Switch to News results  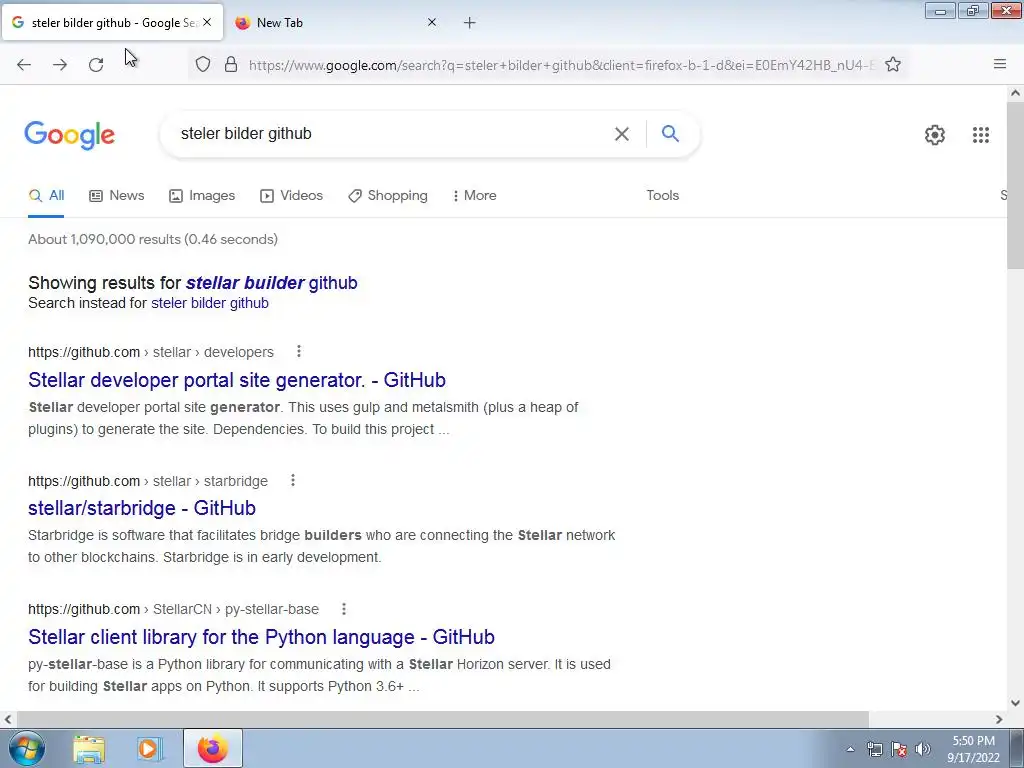(117, 195)
